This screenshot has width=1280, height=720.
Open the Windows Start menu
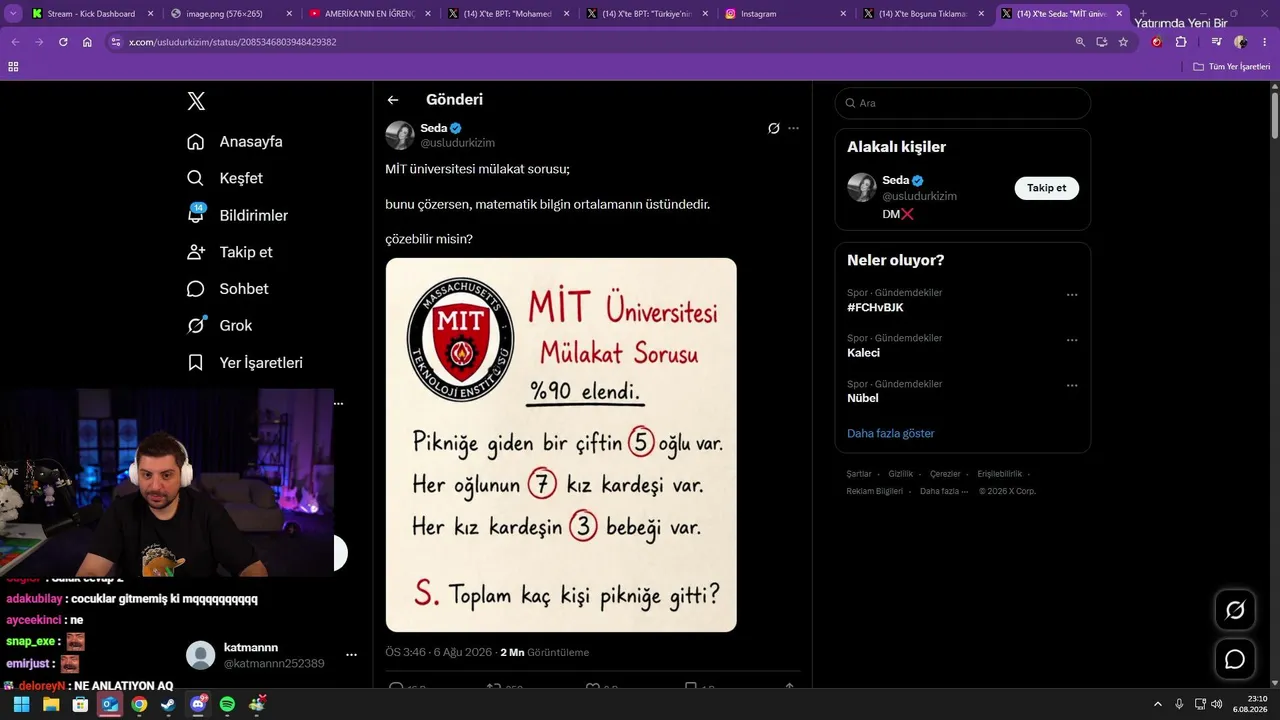pos(21,704)
